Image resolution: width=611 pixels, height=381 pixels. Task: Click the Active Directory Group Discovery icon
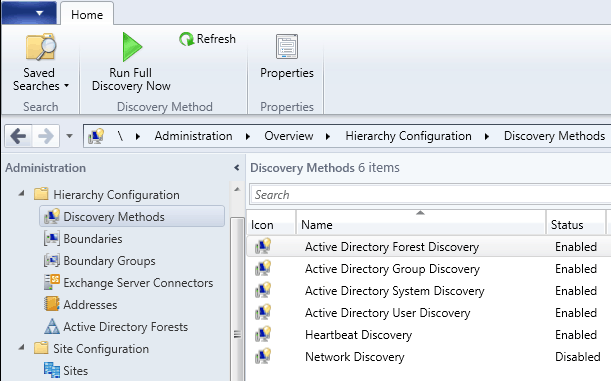tap(263, 268)
